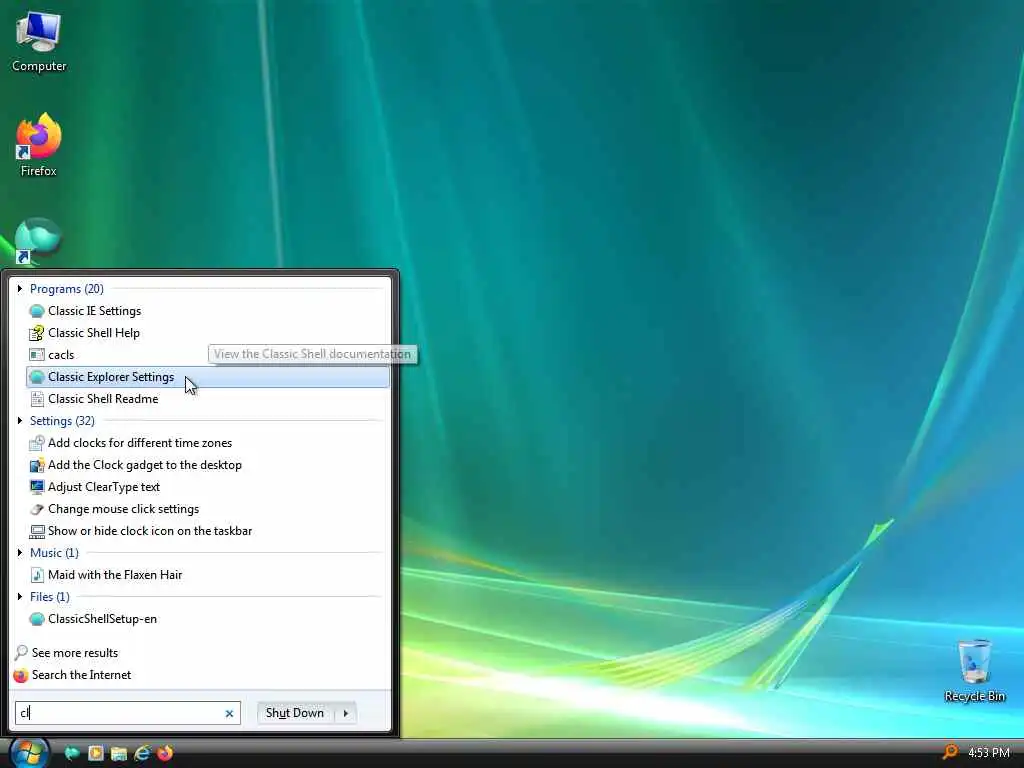Viewport: 1024px width, 768px height.
Task: Open the Programs (20) header link
Action: point(67,289)
